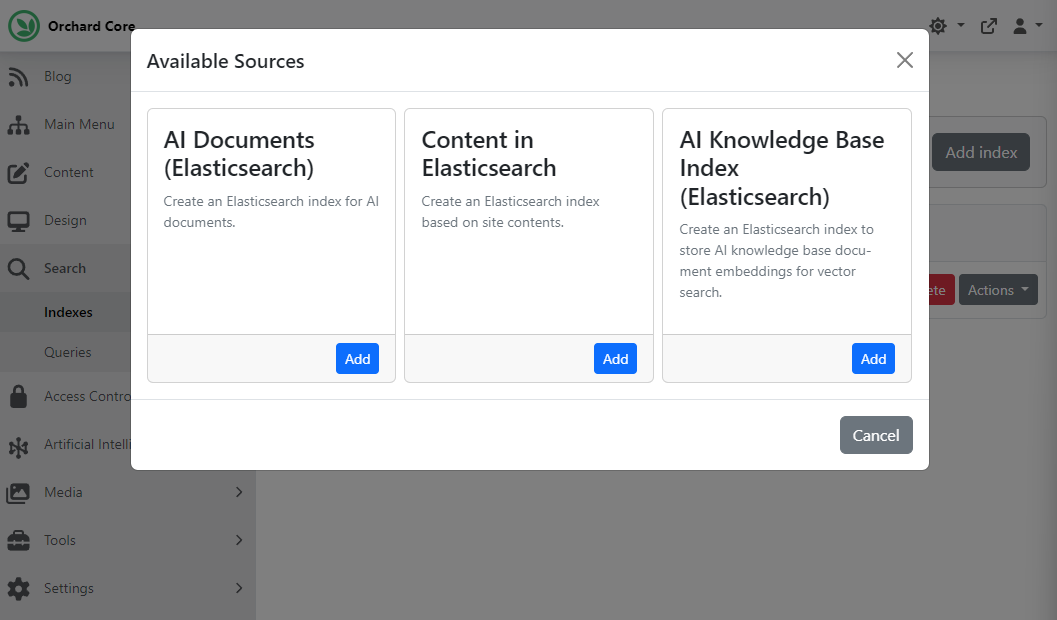The width and height of the screenshot is (1057, 620).
Task: Click the visit site external link icon
Action: [x=989, y=26]
